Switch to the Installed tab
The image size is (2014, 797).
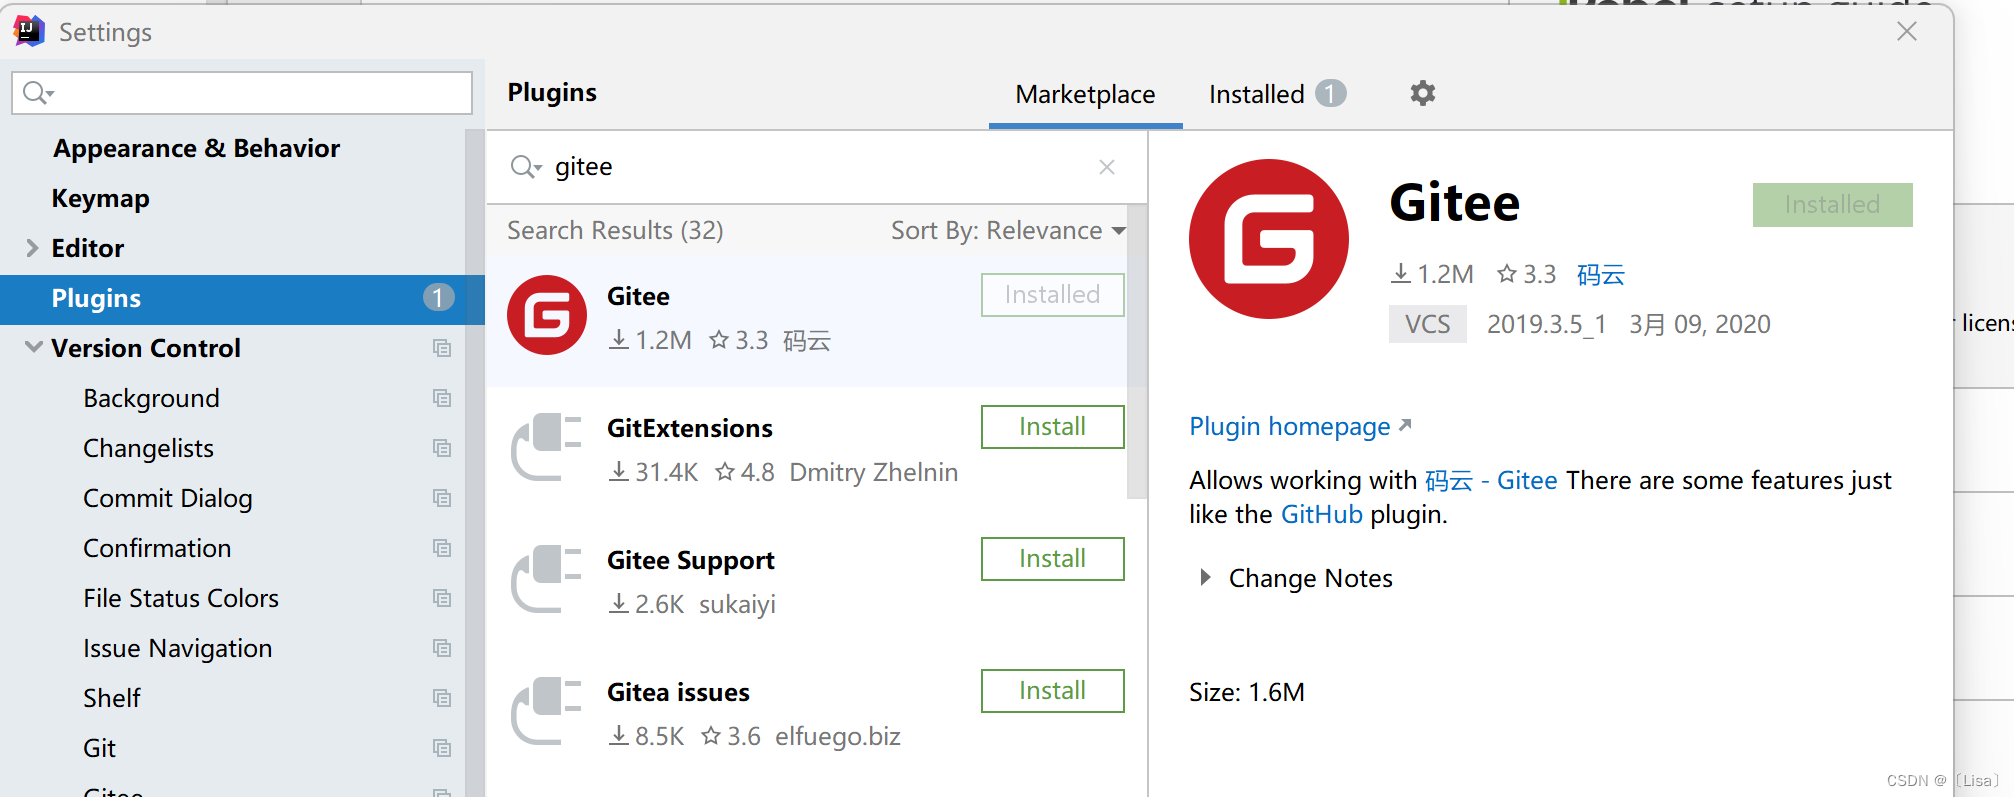(1256, 93)
